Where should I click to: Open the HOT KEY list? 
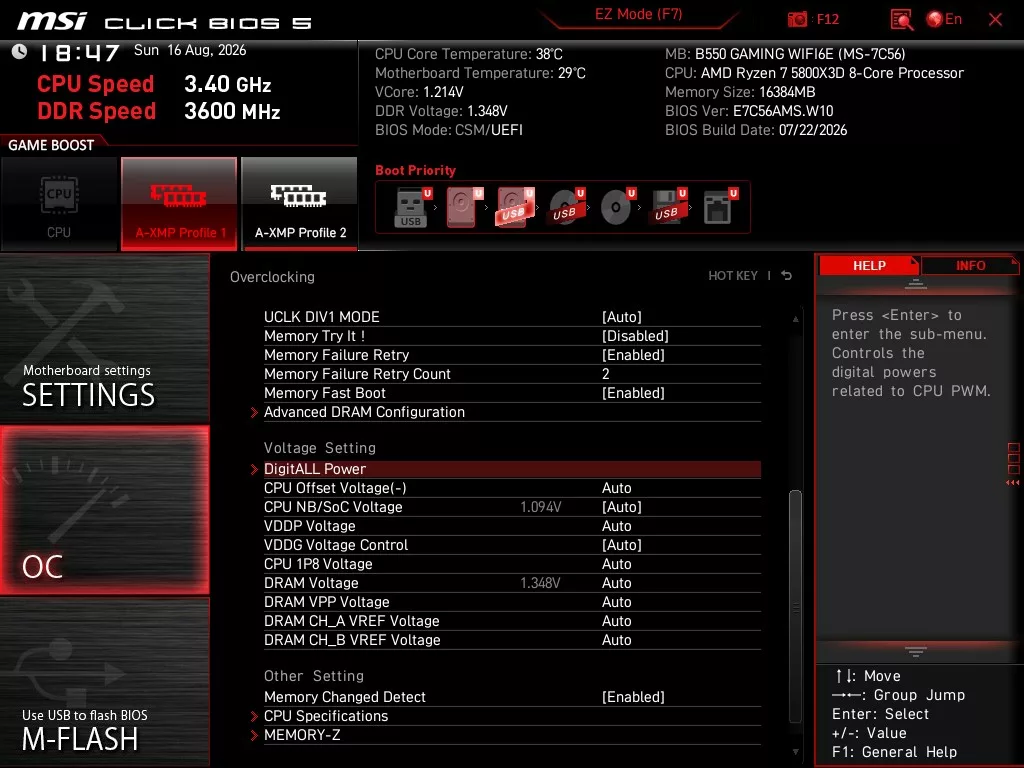[733, 276]
